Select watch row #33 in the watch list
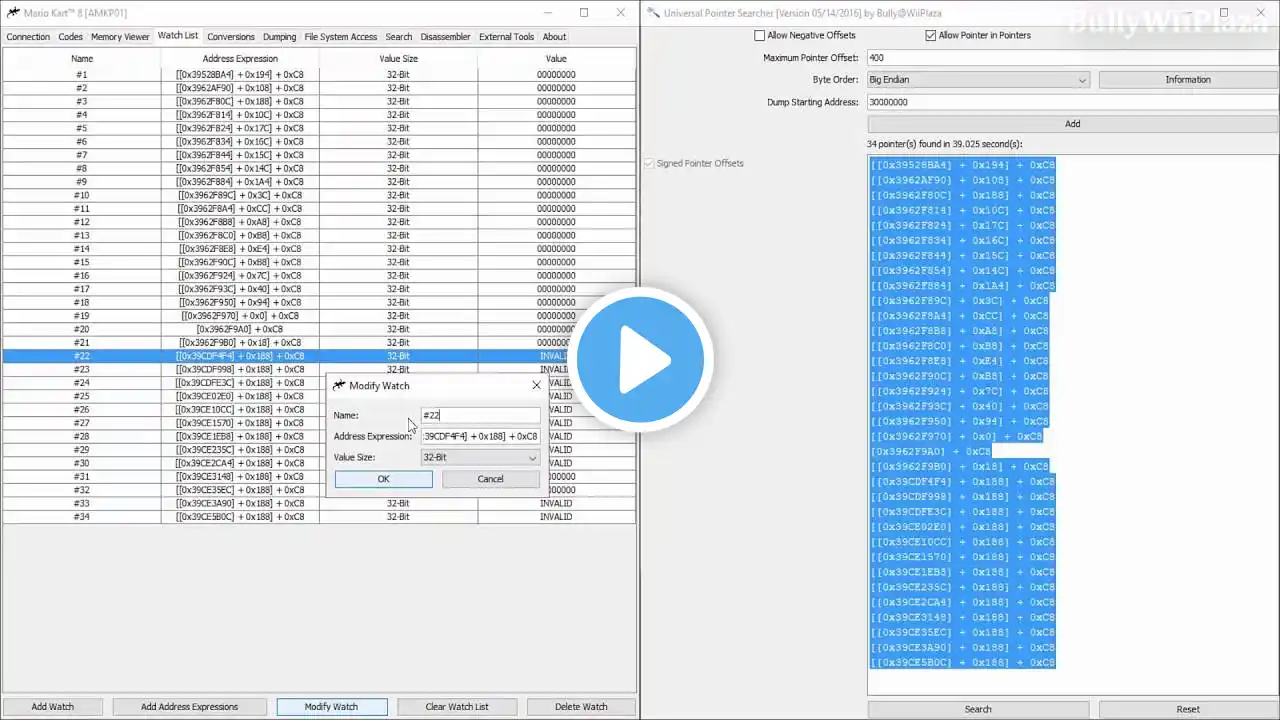This screenshot has height=720, width=1280. (x=319, y=503)
